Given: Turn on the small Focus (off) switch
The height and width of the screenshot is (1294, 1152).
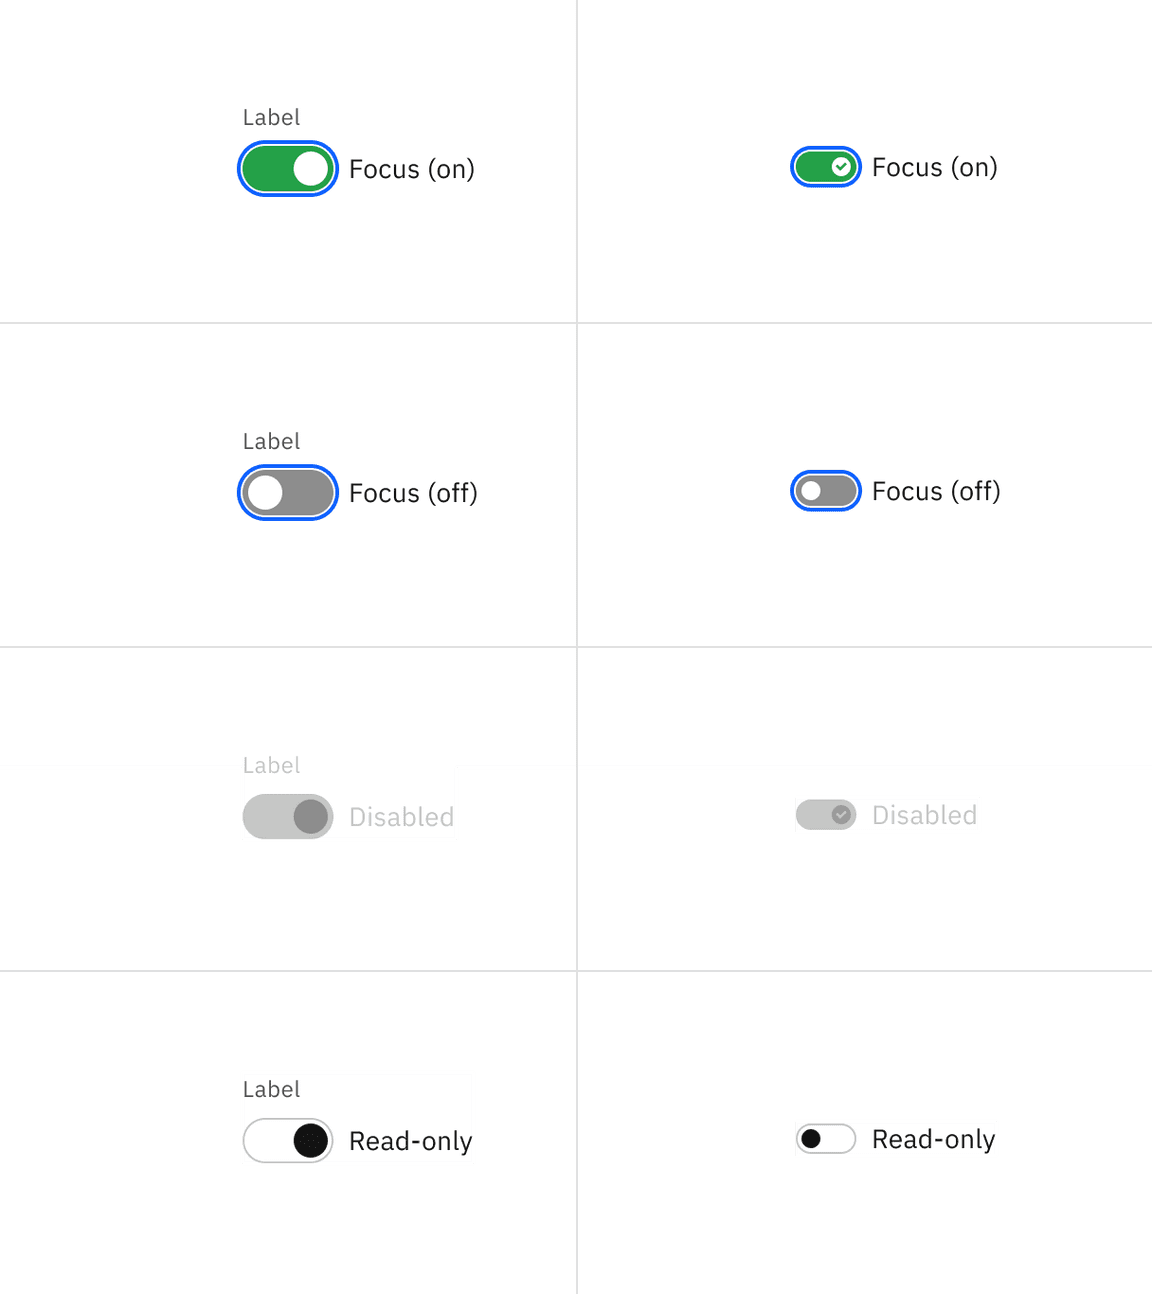Looking at the screenshot, I should 826,491.
